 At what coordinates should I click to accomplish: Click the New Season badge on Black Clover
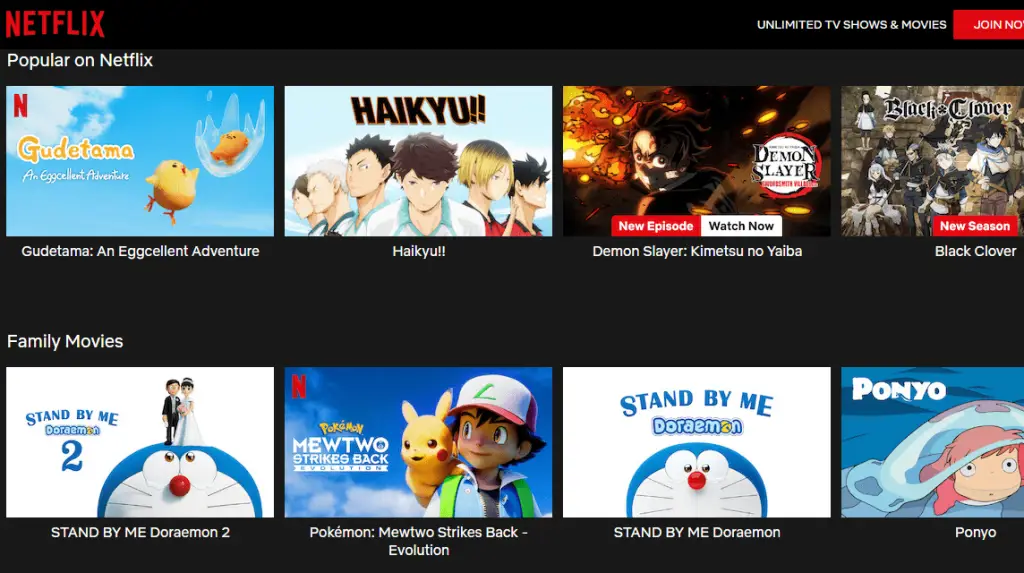[974, 226]
